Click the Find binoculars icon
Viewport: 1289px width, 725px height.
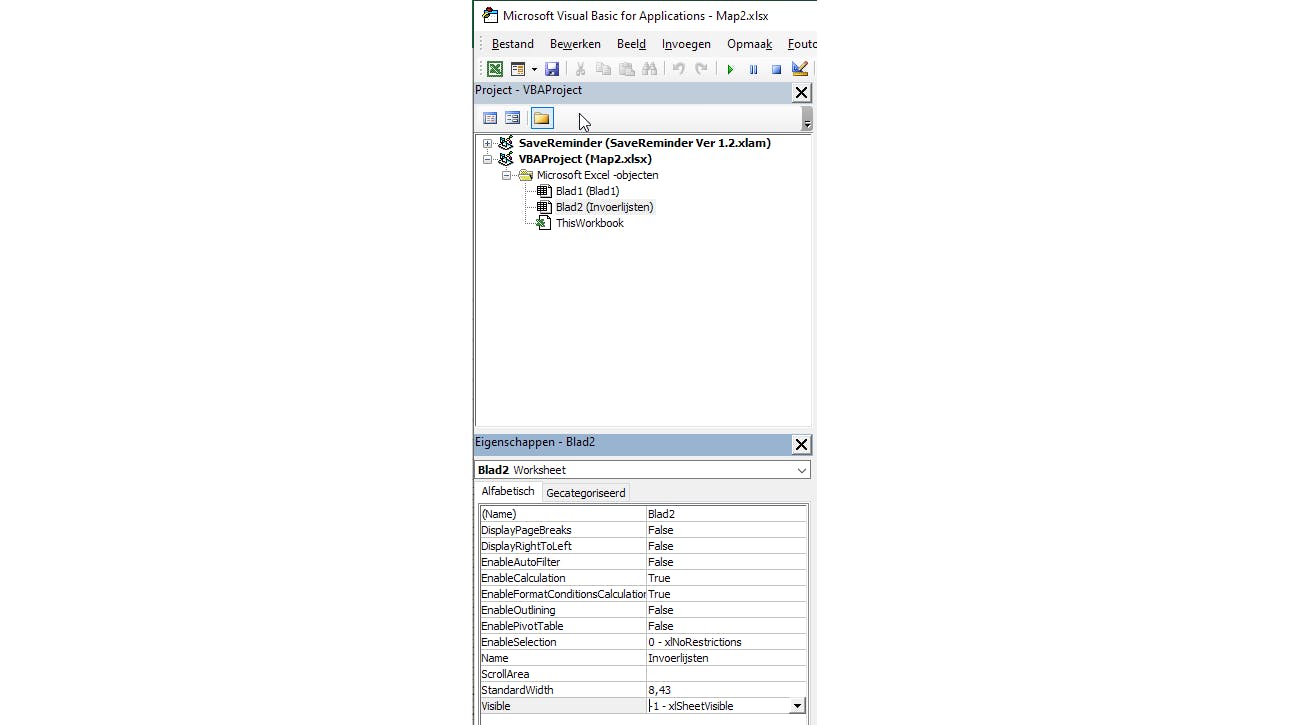(650, 69)
